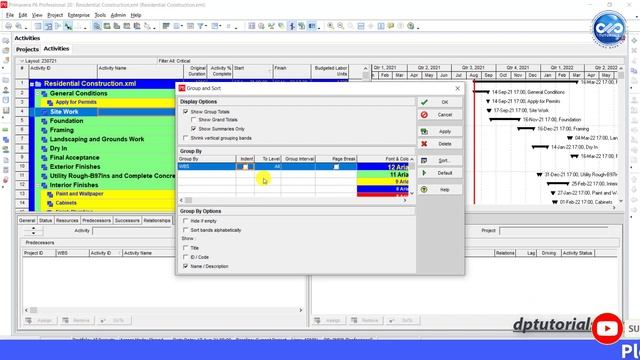Image resolution: width=640 pixels, height=360 pixels.
Task: Click the WBS icon beside General Conditions
Action: [x=44, y=93]
